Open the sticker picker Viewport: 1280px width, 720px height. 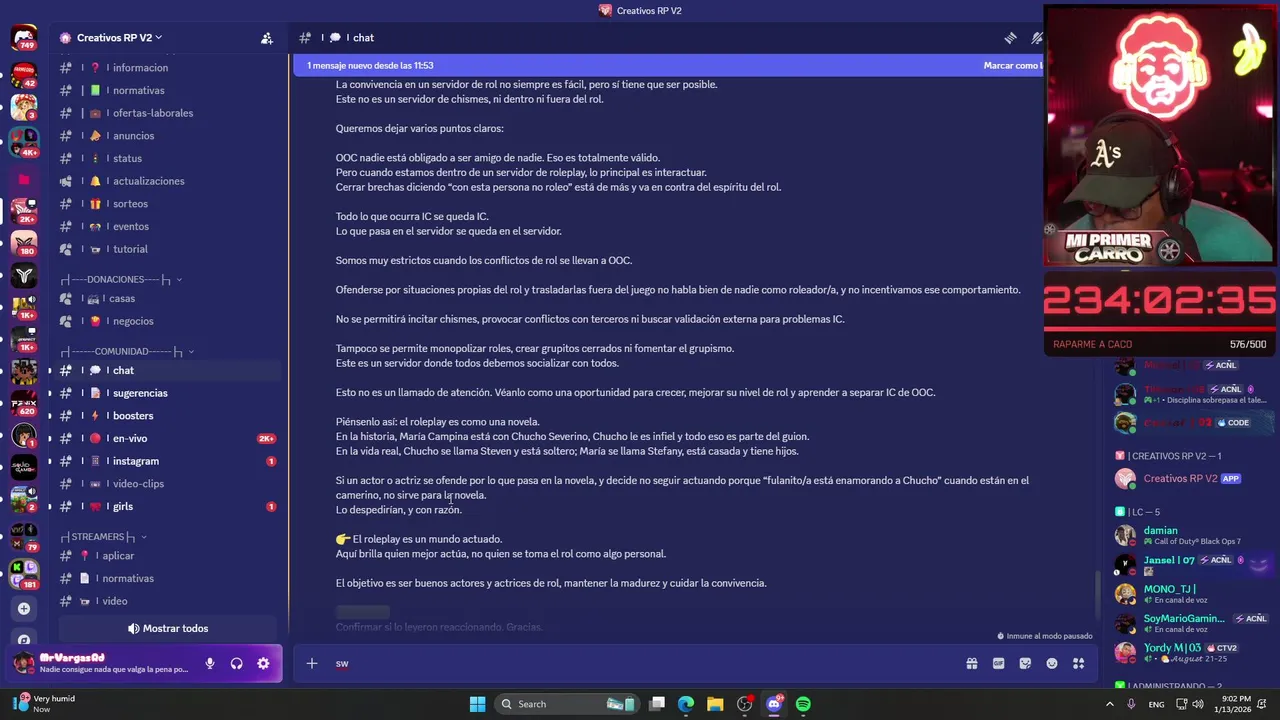pos(1025,663)
